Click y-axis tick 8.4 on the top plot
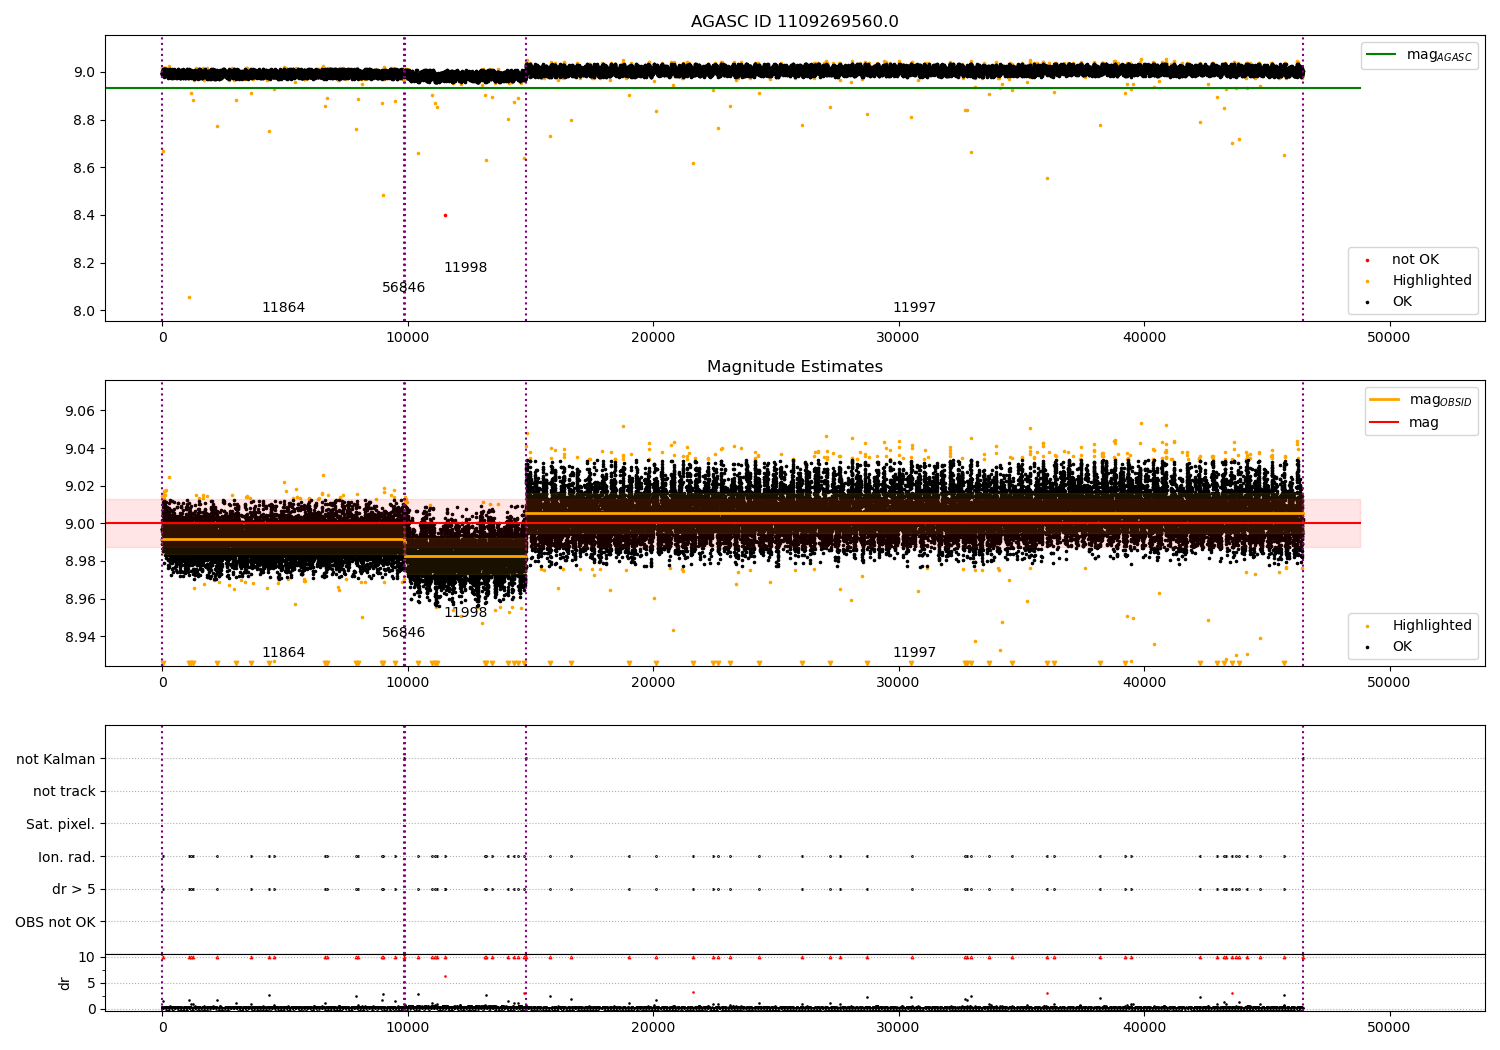Image resolution: width=1500 pixels, height=1050 pixels. tap(84, 216)
